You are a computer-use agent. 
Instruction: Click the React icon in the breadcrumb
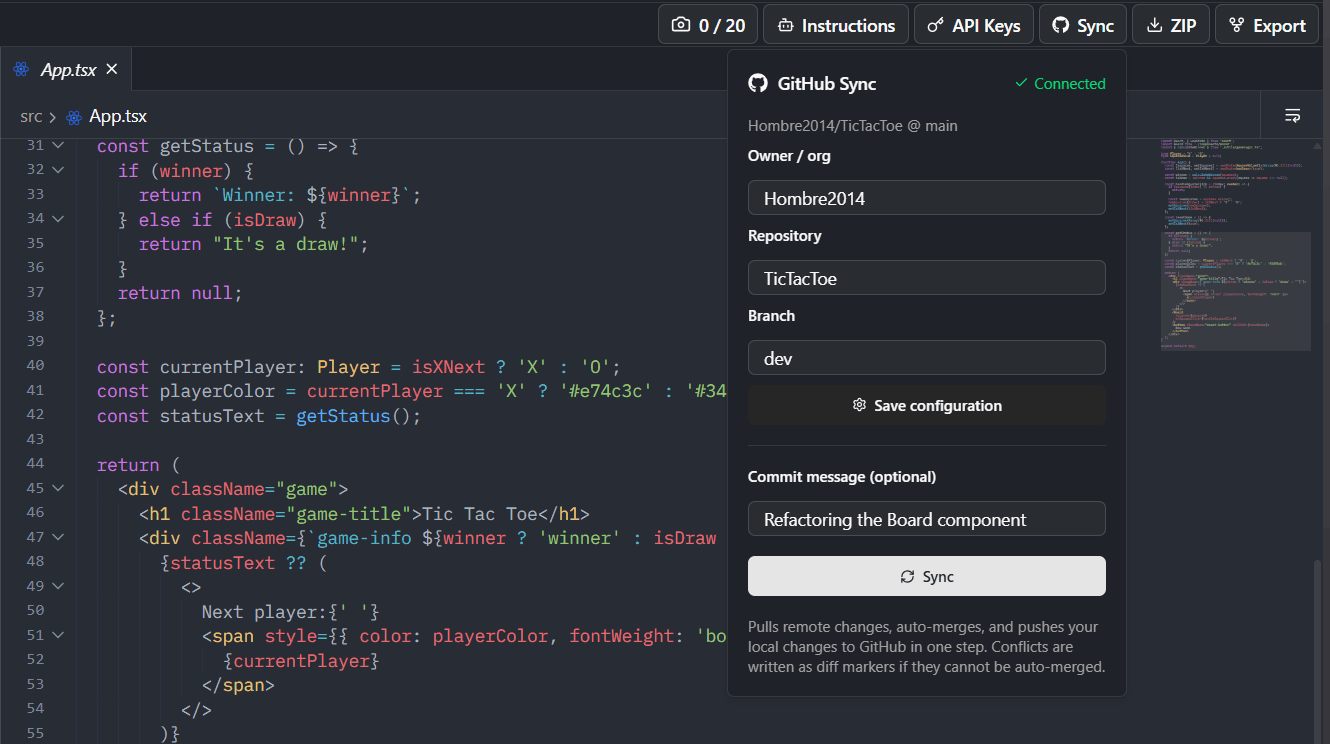pos(73,117)
